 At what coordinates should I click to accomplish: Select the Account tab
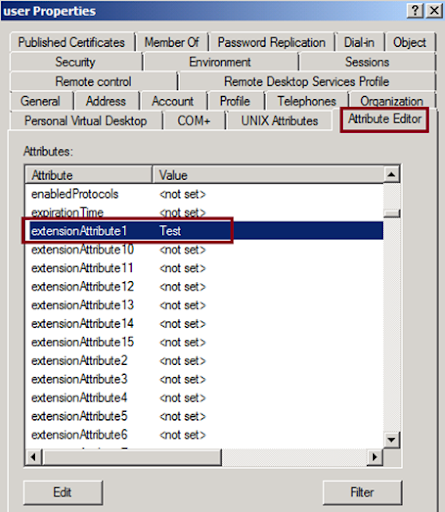click(x=173, y=101)
